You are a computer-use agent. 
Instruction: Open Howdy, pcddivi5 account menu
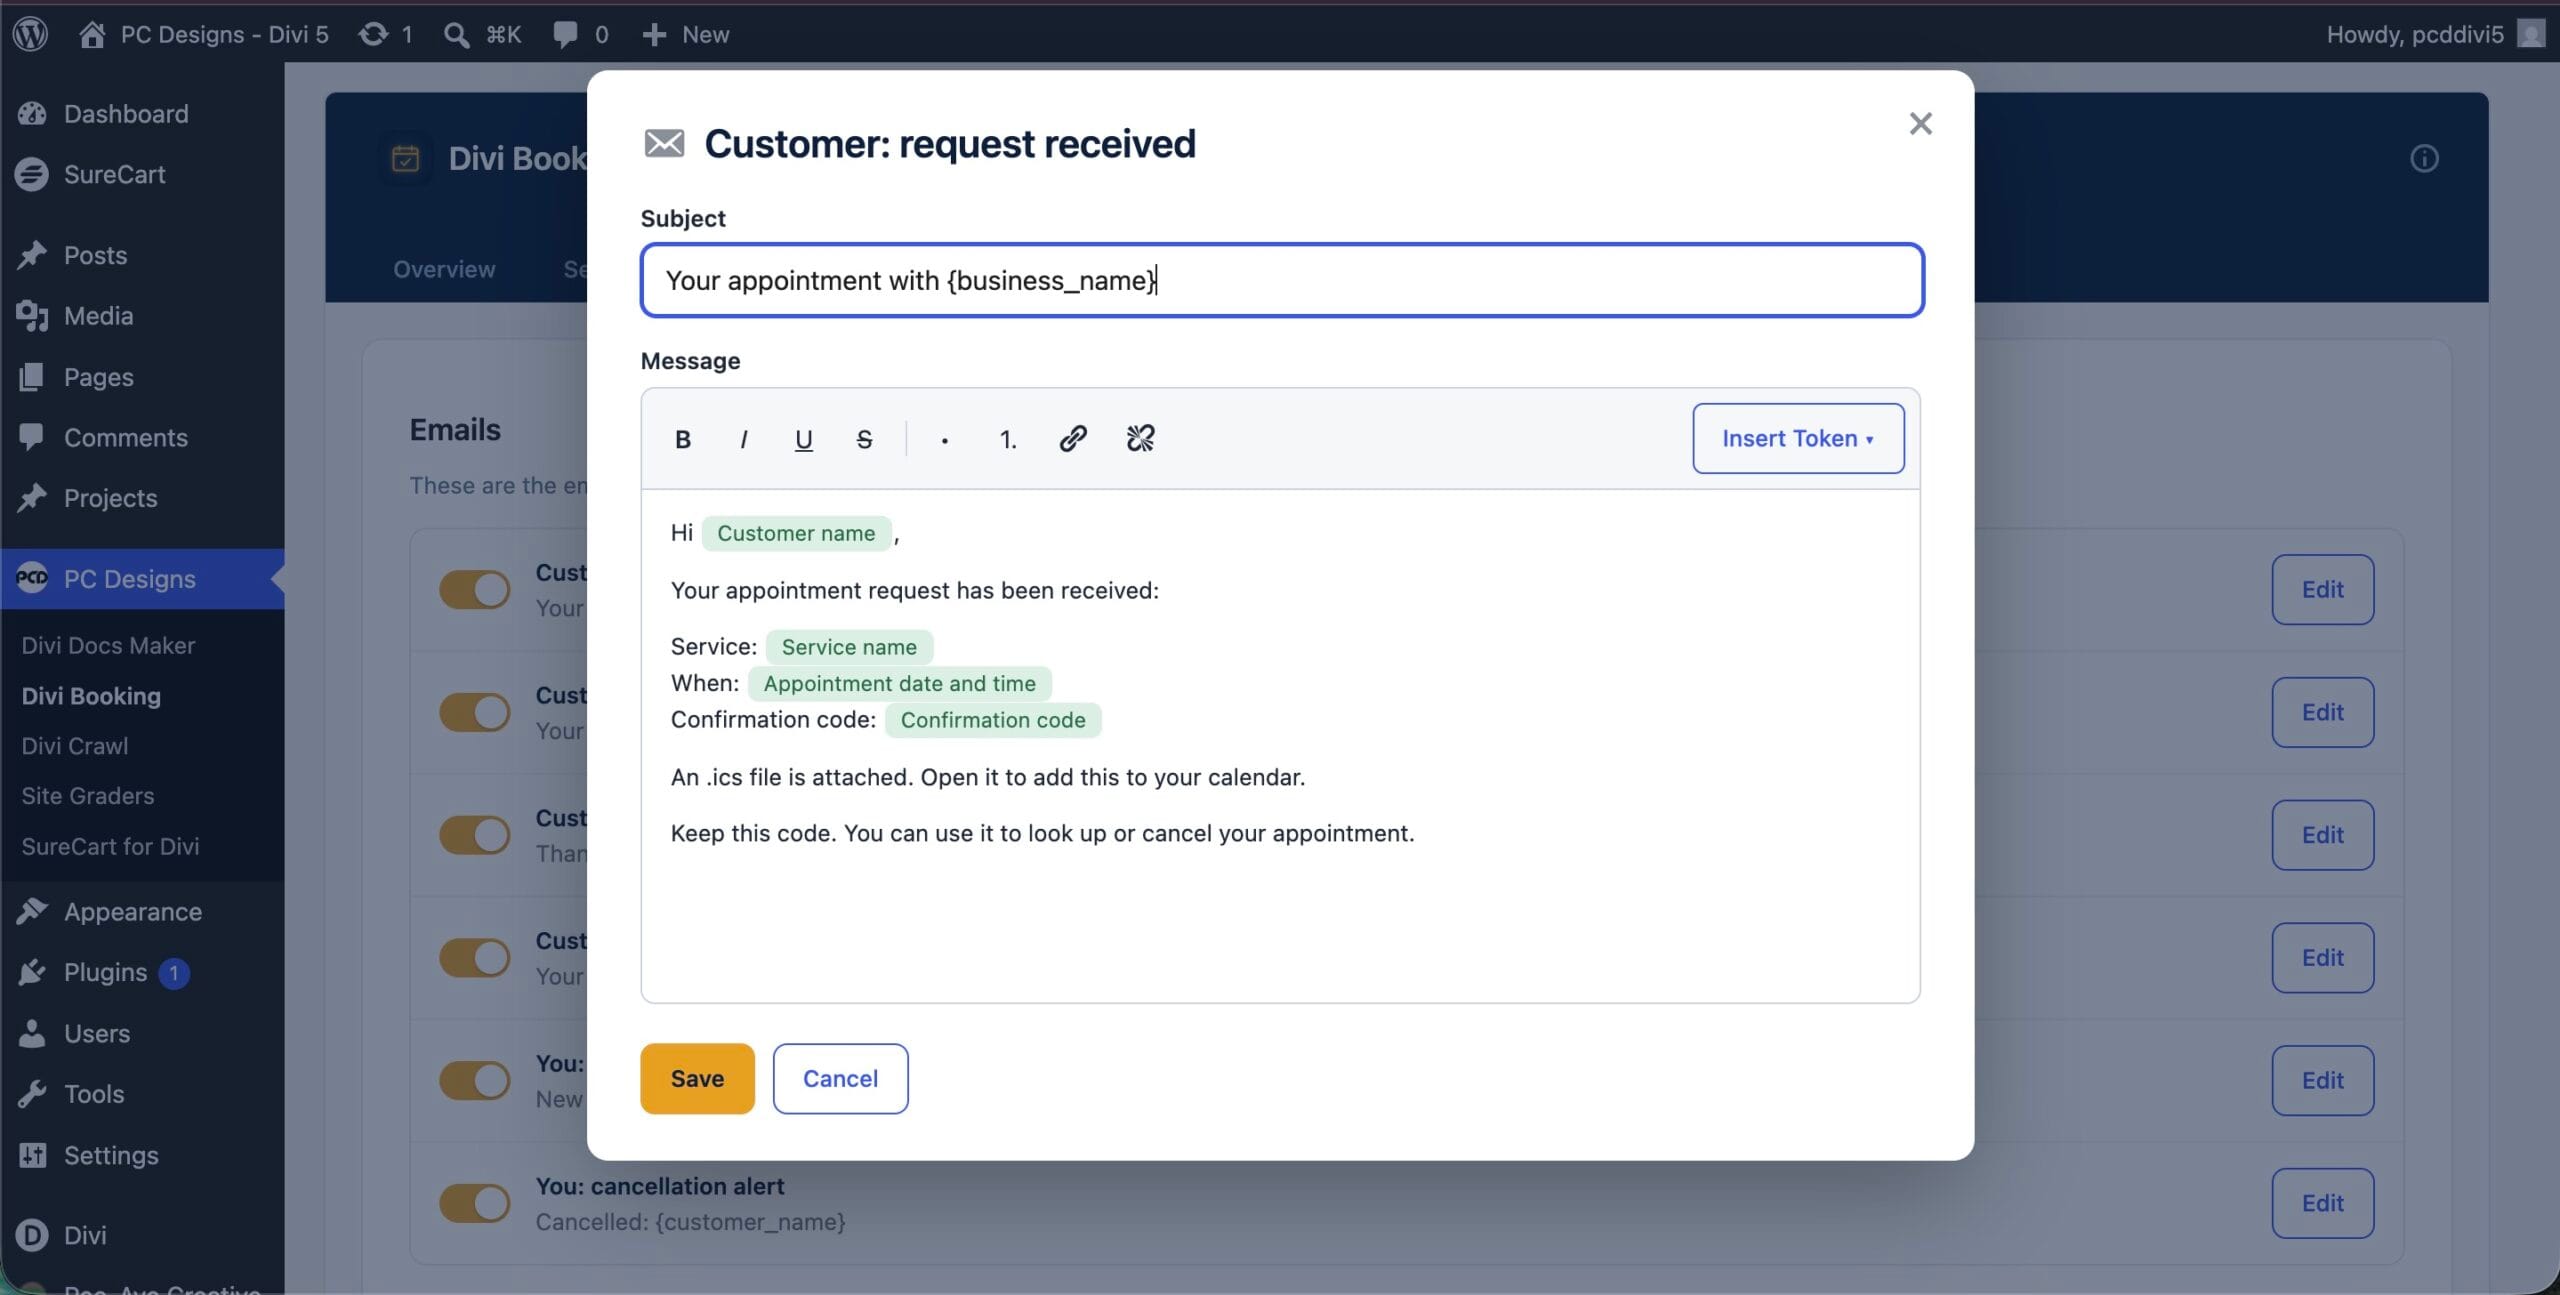[x=2434, y=34]
